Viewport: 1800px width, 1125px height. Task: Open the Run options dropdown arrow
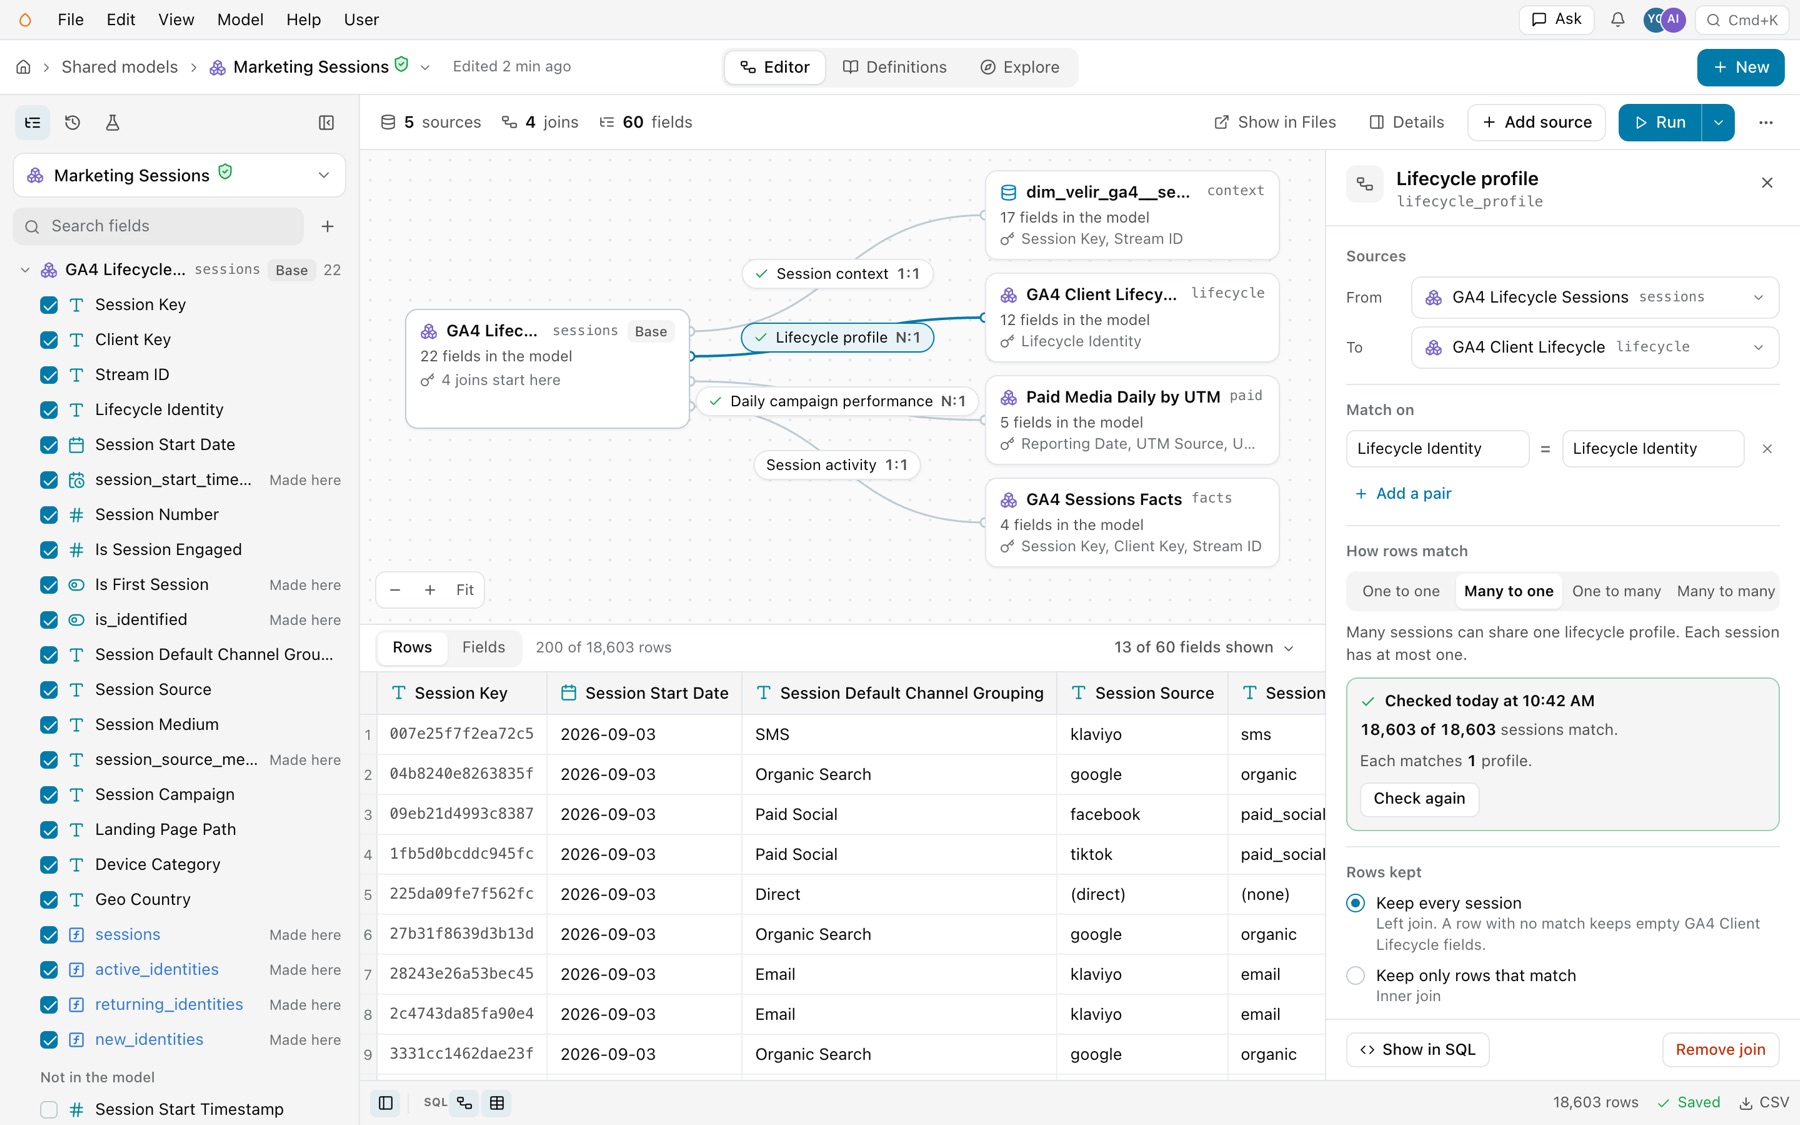pos(1718,122)
